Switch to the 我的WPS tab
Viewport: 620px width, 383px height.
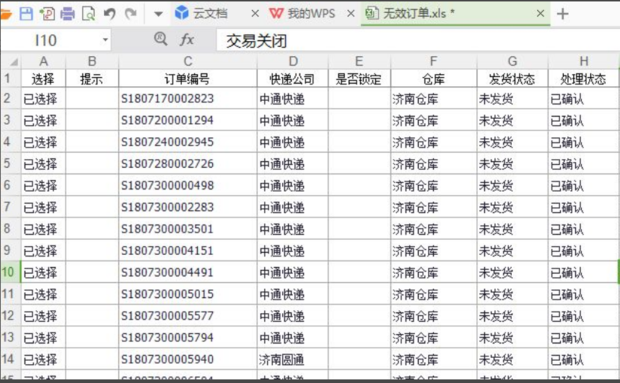311,13
